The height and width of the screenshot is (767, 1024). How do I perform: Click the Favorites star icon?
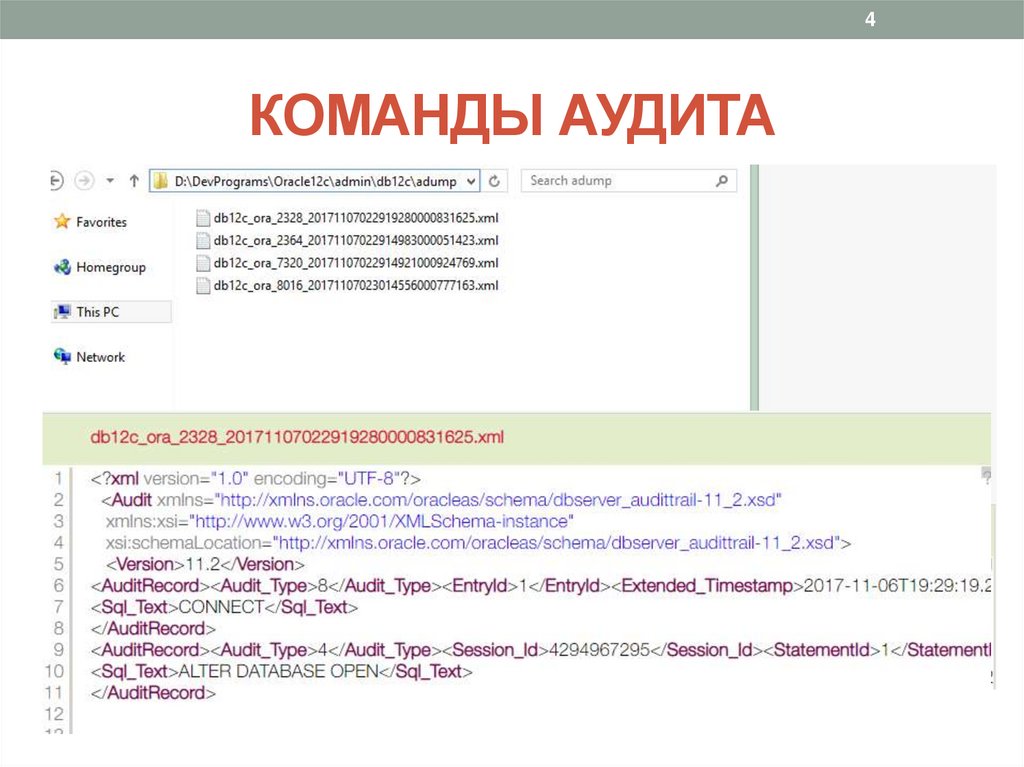pyautogui.click(x=64, y=221)
